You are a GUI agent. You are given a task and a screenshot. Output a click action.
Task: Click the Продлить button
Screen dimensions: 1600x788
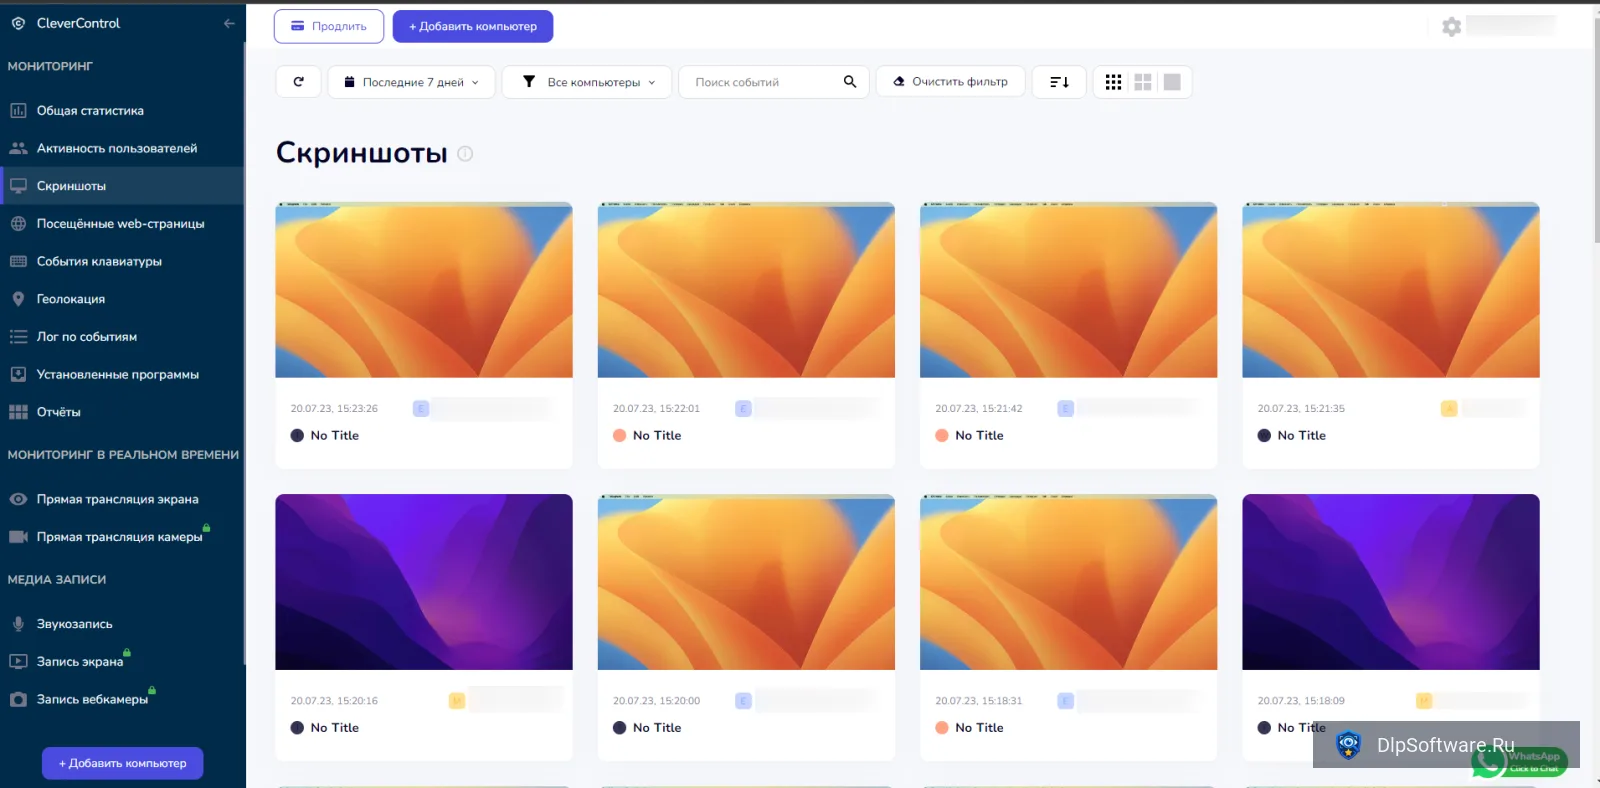coord(329,26)
